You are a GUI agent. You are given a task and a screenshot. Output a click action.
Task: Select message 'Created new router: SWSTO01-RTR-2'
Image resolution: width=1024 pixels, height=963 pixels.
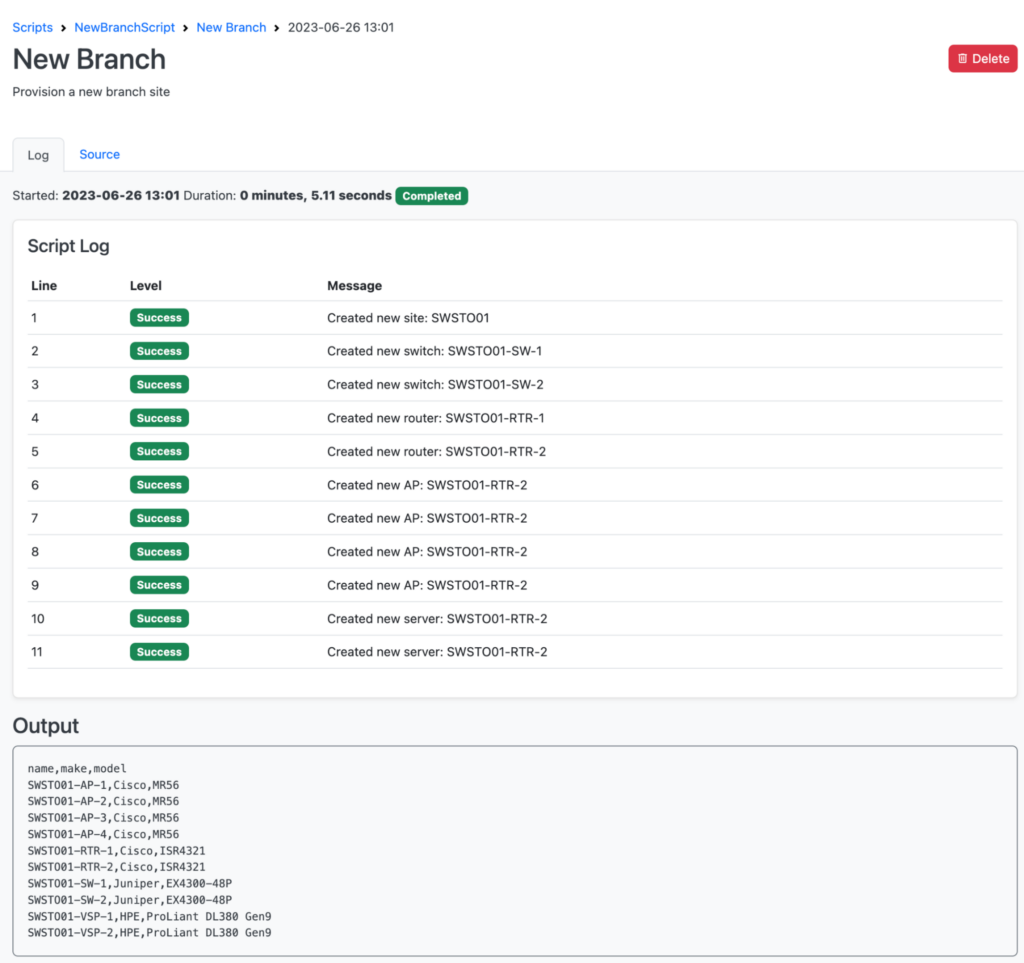(436, 452)
